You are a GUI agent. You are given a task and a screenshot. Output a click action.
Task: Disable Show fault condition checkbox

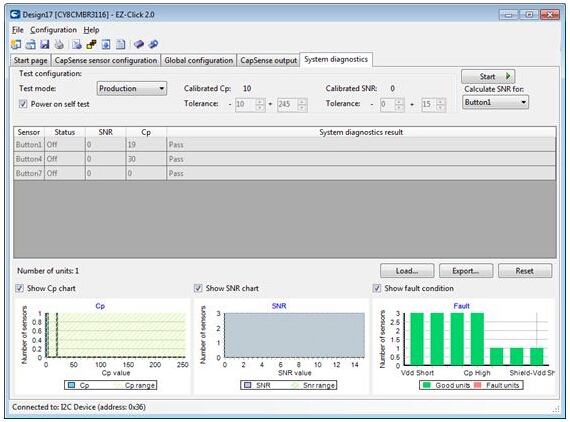(377, 288)
